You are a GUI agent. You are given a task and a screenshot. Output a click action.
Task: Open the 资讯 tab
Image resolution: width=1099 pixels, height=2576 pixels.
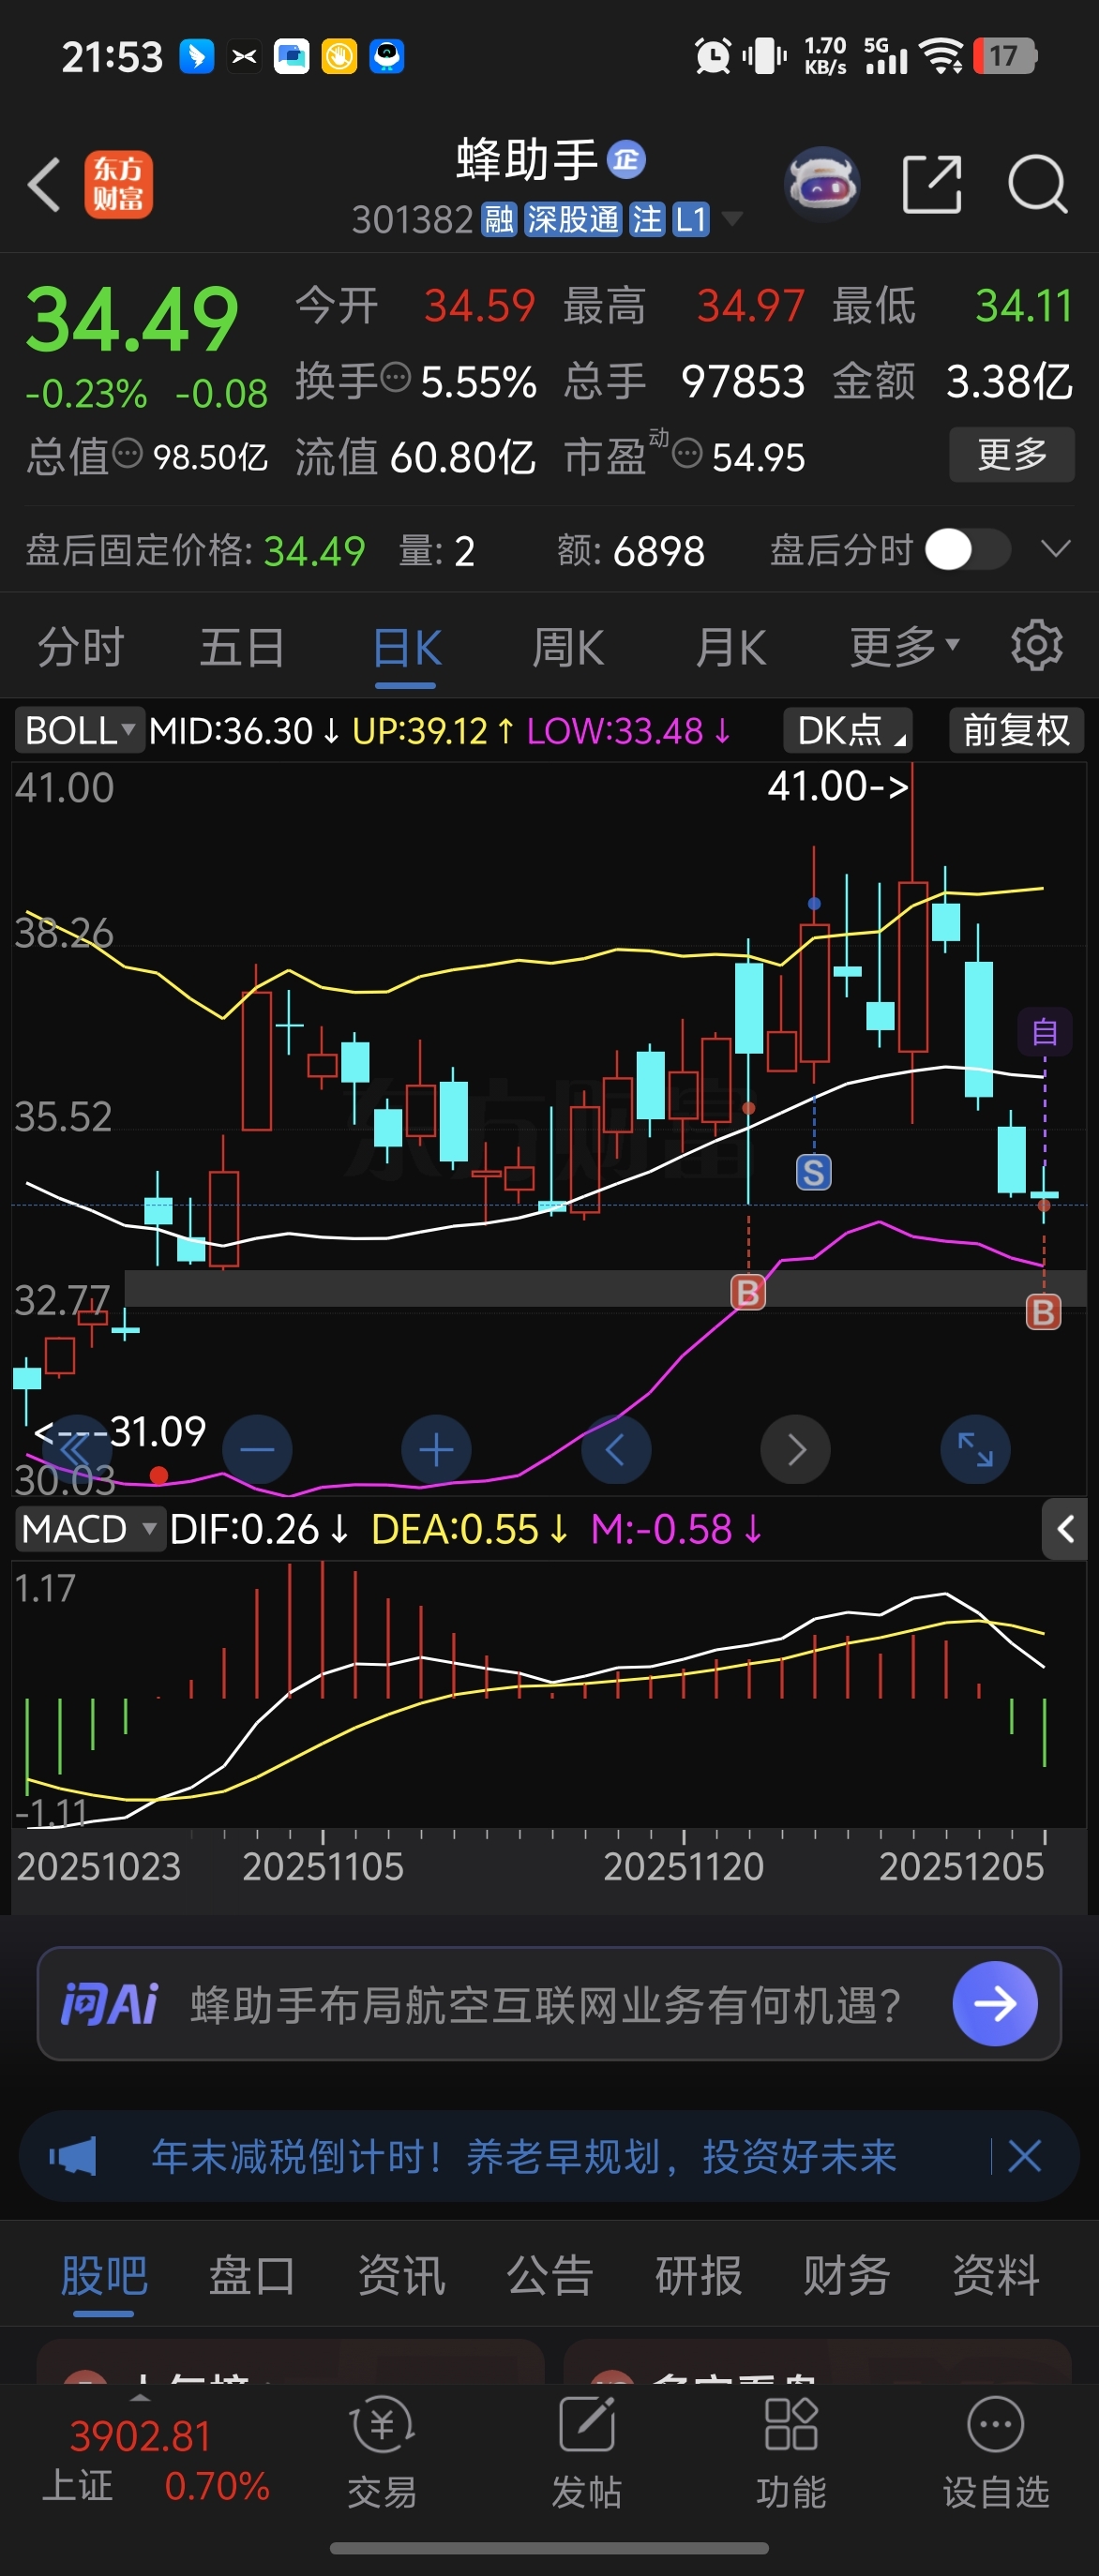pyautogui.click(x=401, y=2275)
